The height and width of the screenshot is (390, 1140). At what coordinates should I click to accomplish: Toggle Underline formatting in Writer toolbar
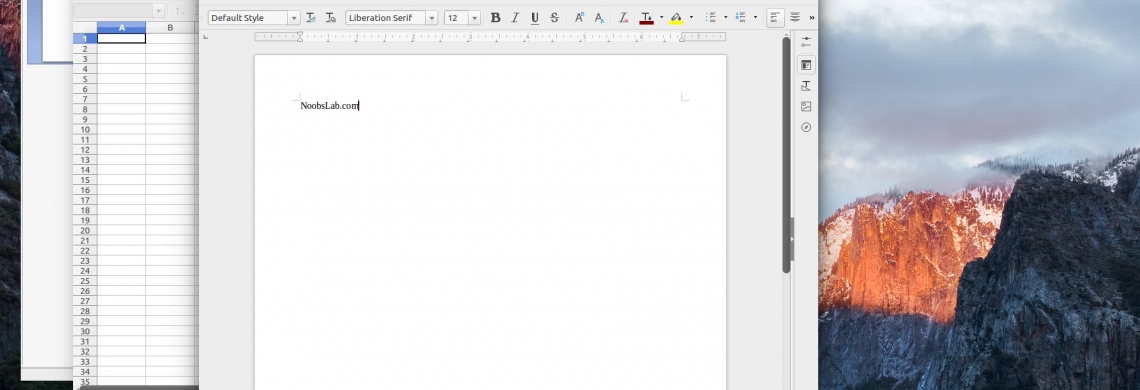coord(534,17)
